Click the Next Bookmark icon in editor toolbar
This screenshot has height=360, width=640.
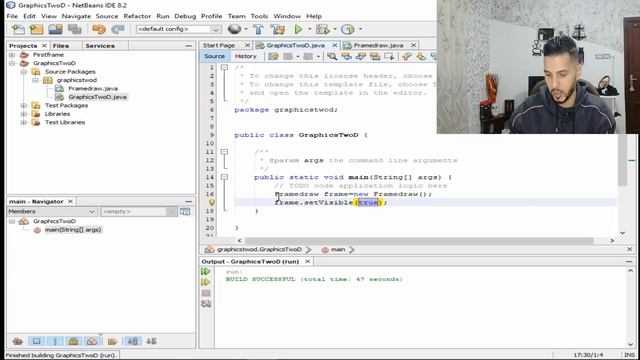[x=421, y=56]
